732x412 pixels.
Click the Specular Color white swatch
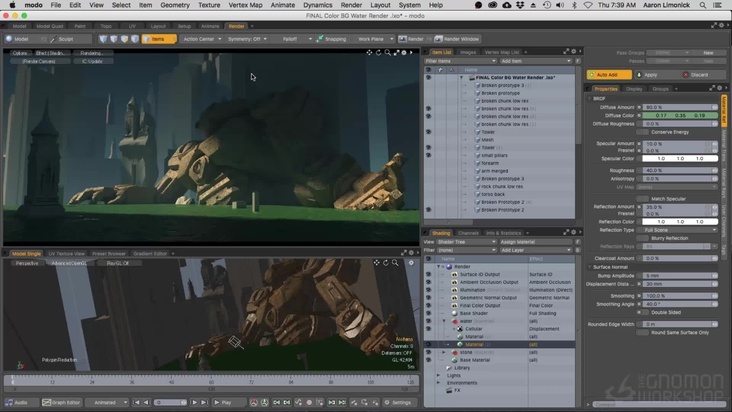680,159
